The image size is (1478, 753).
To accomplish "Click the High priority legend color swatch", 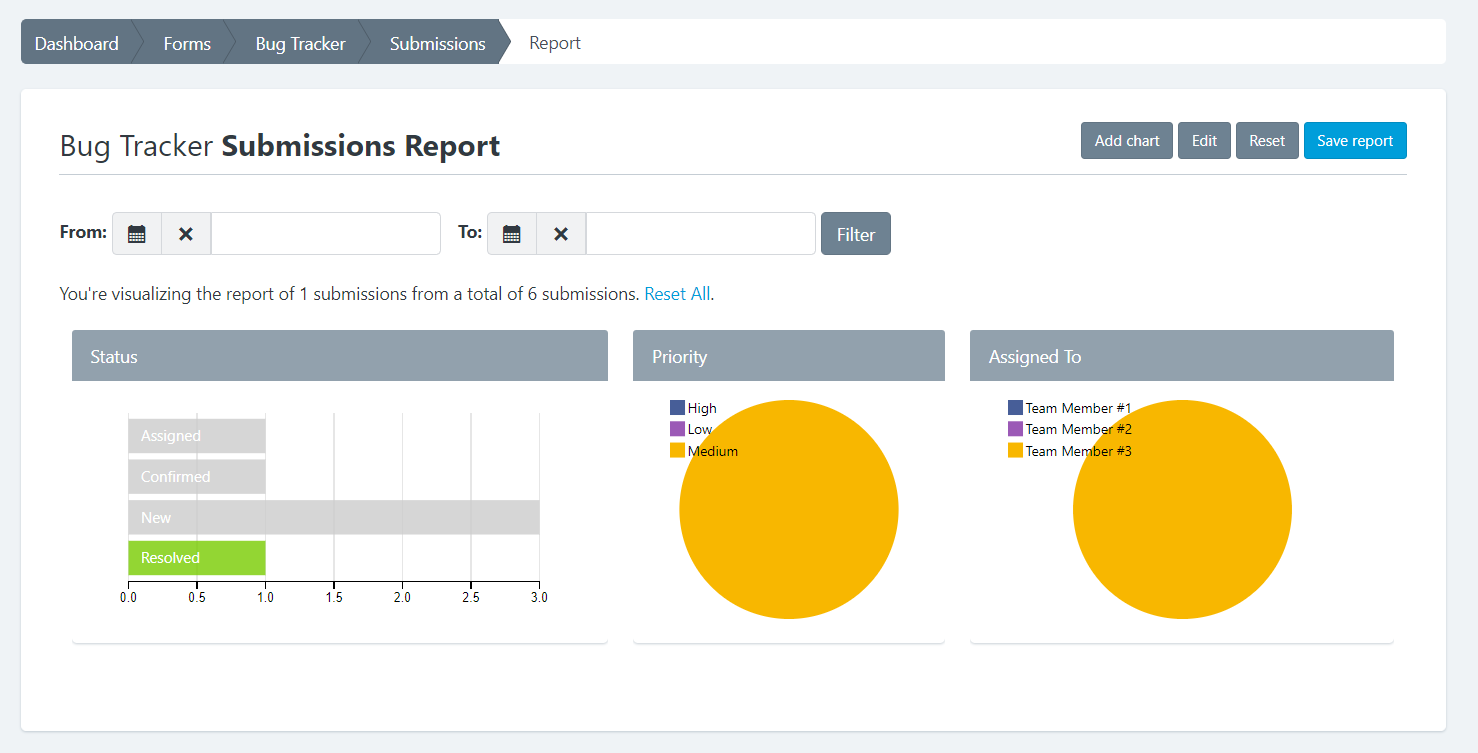I will tap(677, 408).
